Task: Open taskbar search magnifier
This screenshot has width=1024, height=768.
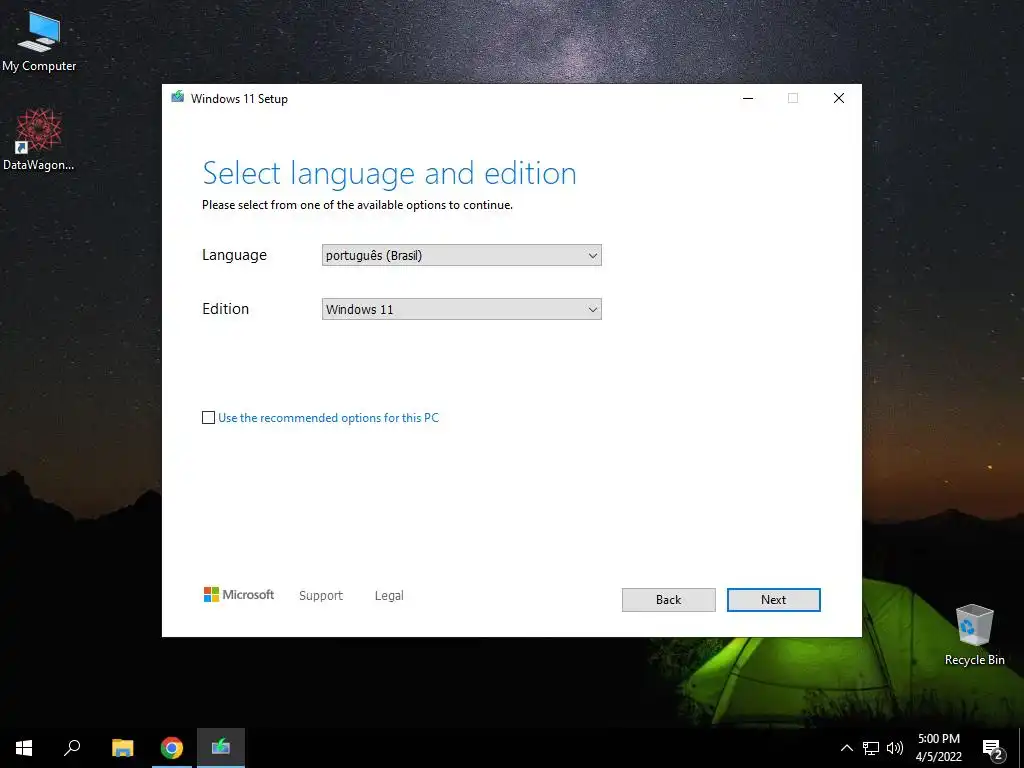Action: point(72,748)
